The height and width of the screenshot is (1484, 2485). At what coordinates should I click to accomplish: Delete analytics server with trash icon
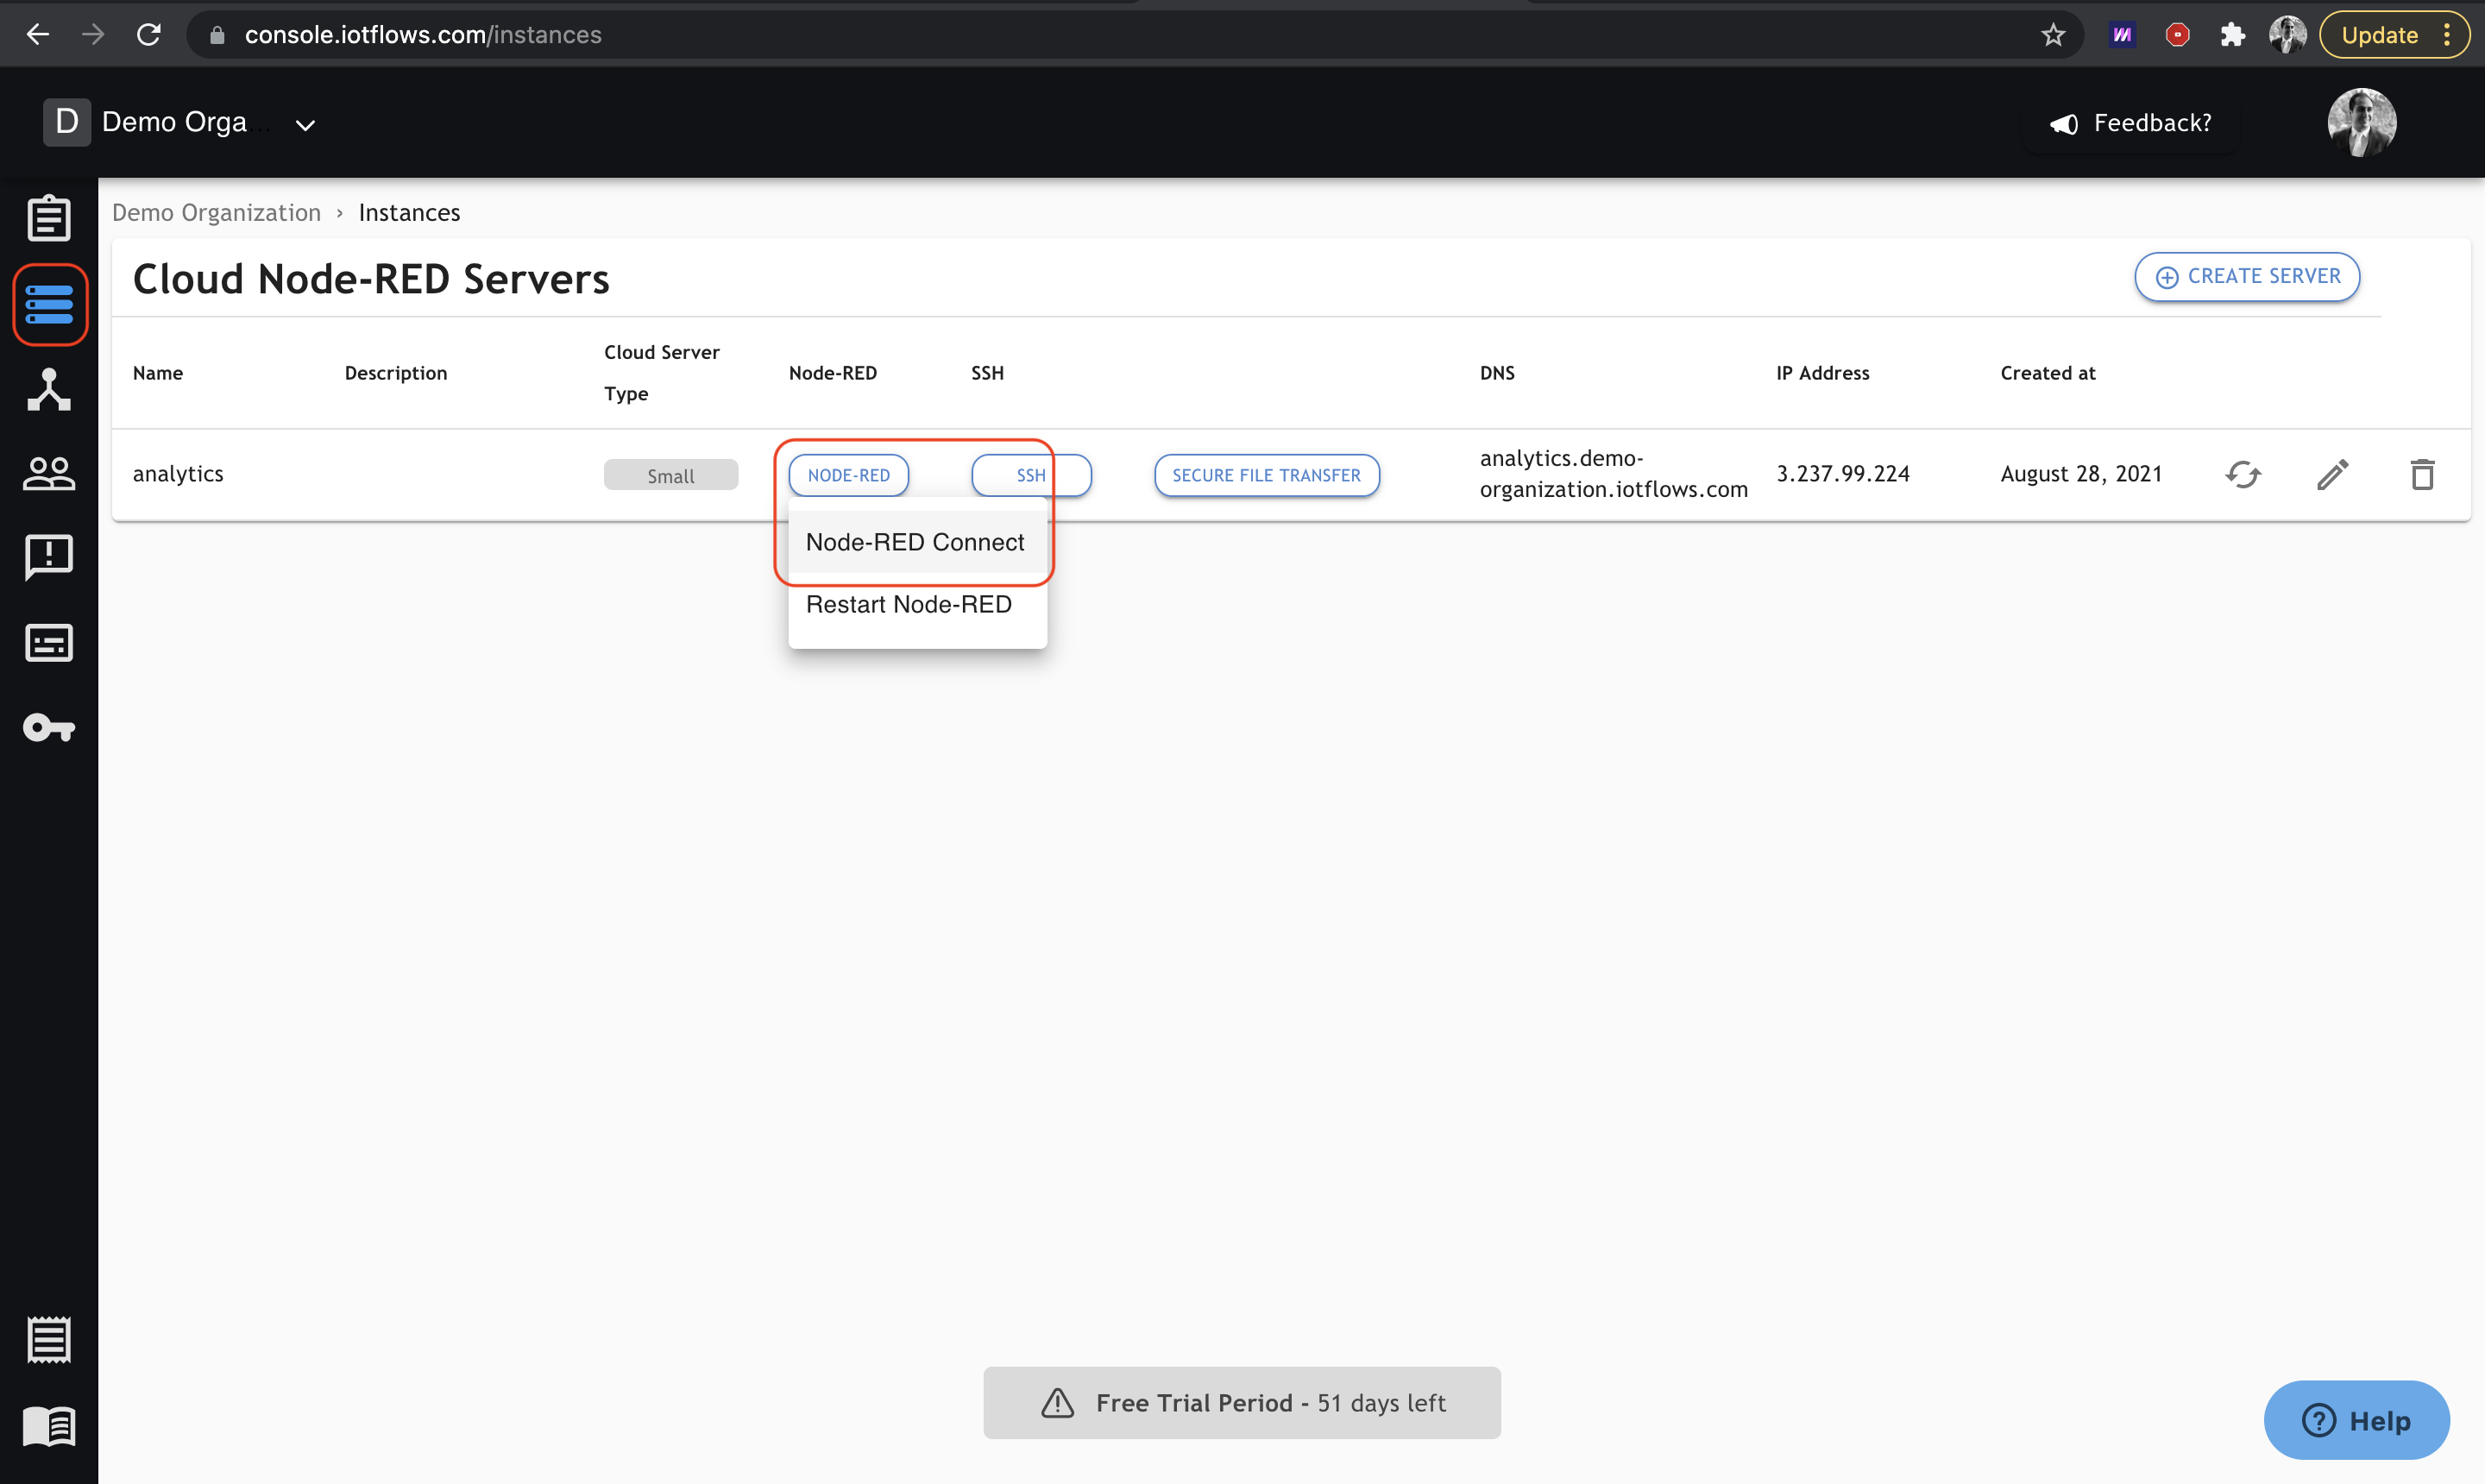pyautogui.click(x=2421, y=474)
